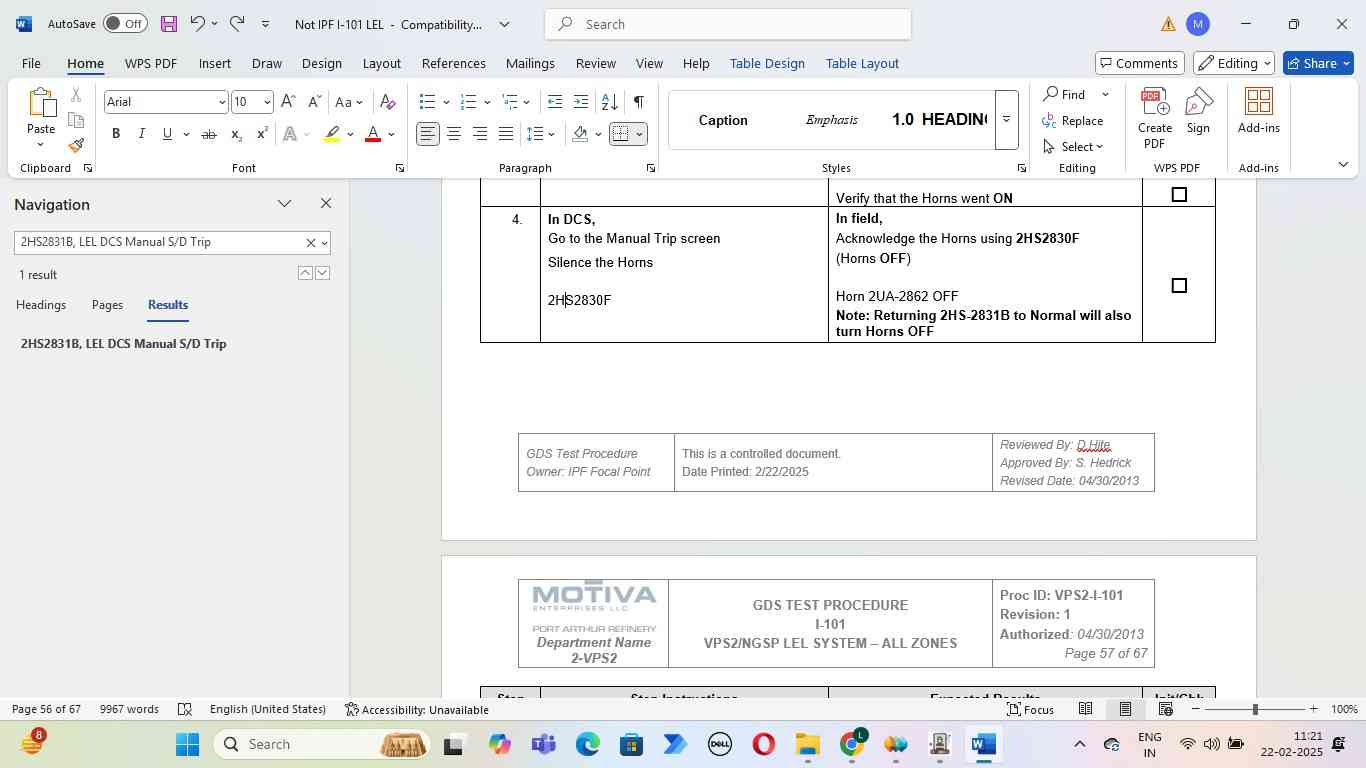The height and width of the screenshot is (768, 1366).
Task: Collapse the ribbon with the chevron
Action: [1343, 164]
